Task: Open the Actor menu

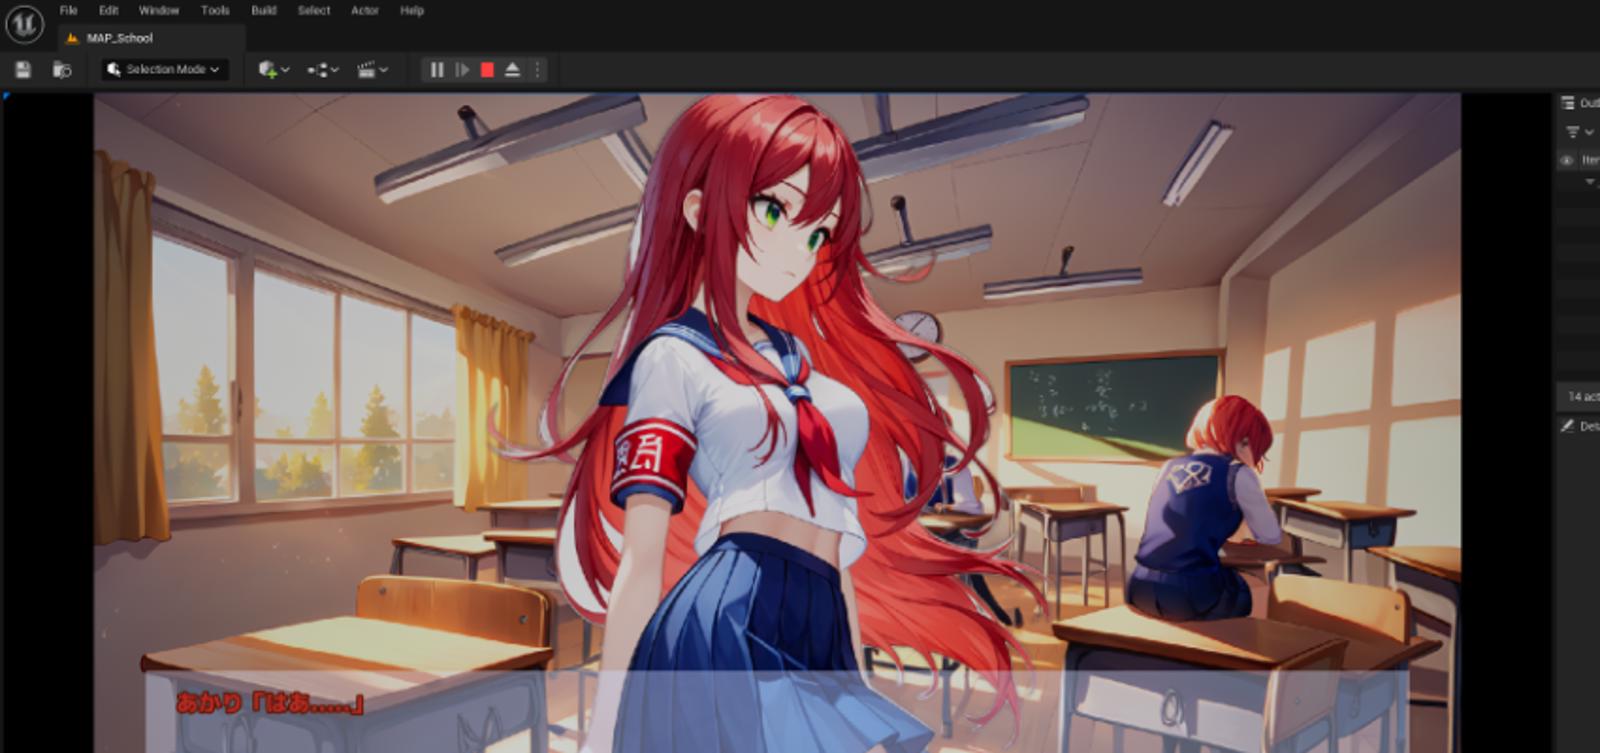Action: pyautogui.click(x=365, y=10)
